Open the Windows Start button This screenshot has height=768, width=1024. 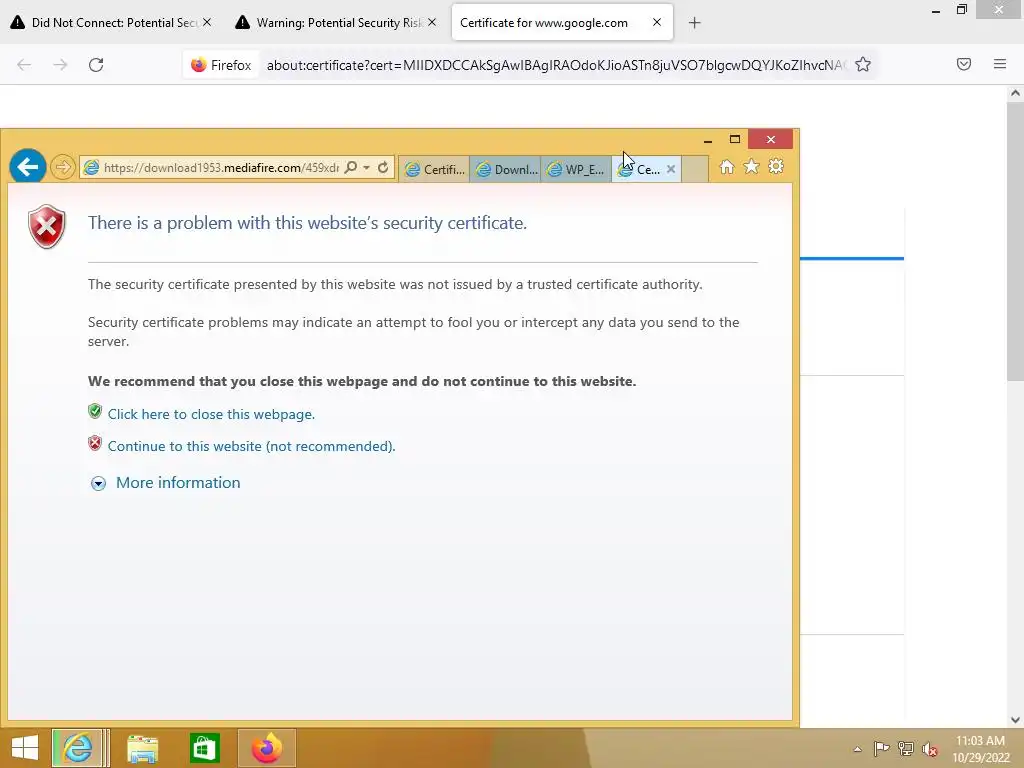coord(25,748)
